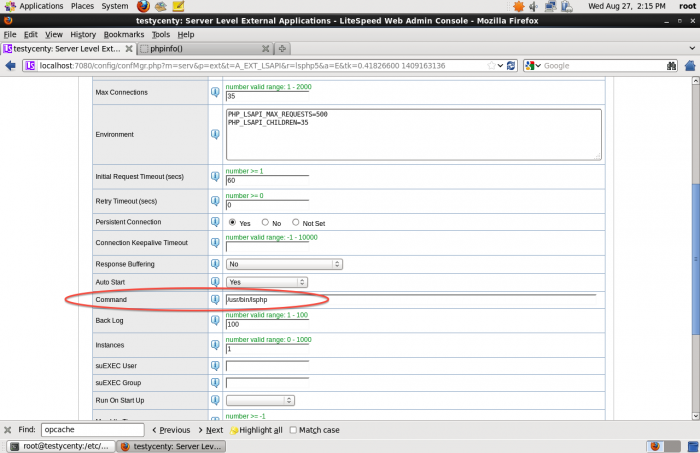Screen dimensions: 700x453
Task: Open the Auto Start dropdown
Action: 267,282
